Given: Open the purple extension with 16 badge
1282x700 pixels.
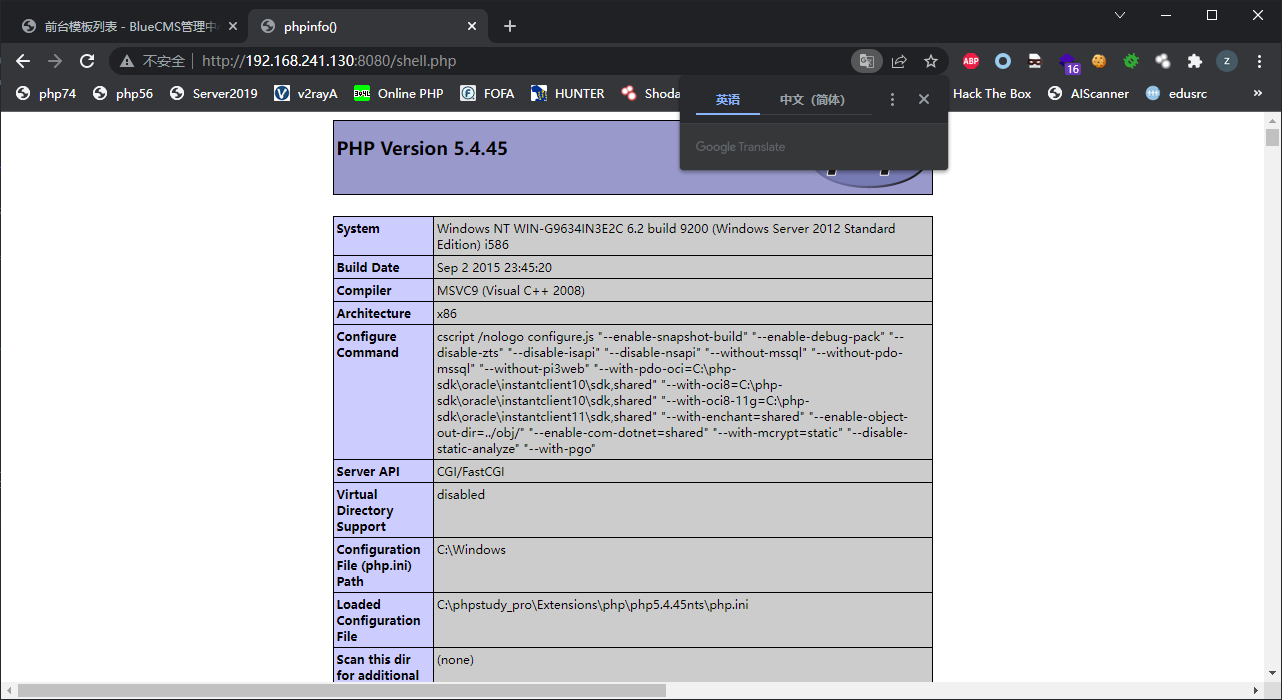Looking at the screenshot, I should click(1068, 63).
